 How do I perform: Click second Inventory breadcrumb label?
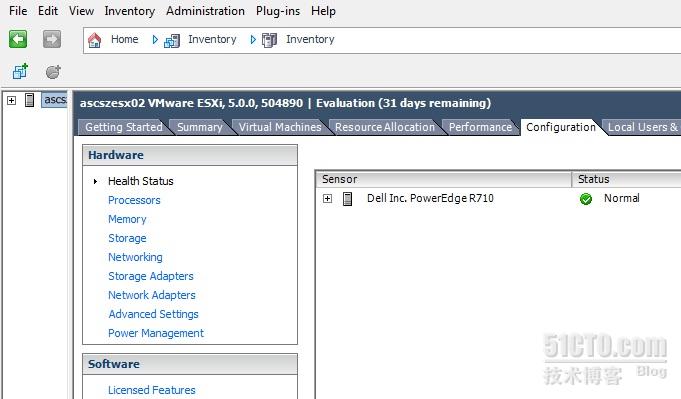tap(310, 40)
